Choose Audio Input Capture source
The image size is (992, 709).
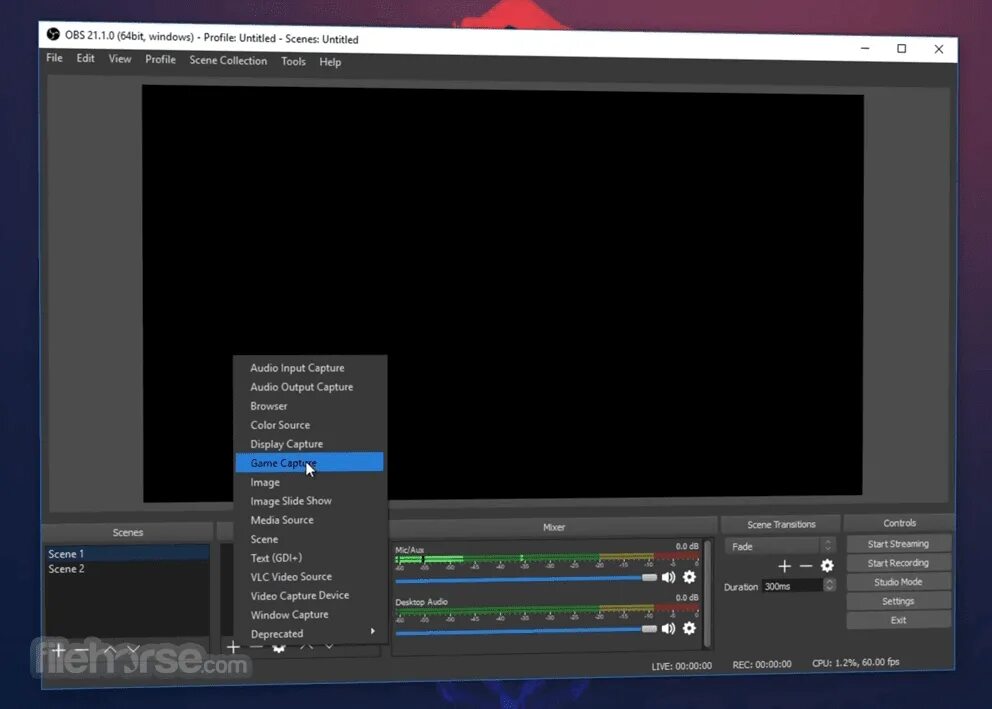310,367
